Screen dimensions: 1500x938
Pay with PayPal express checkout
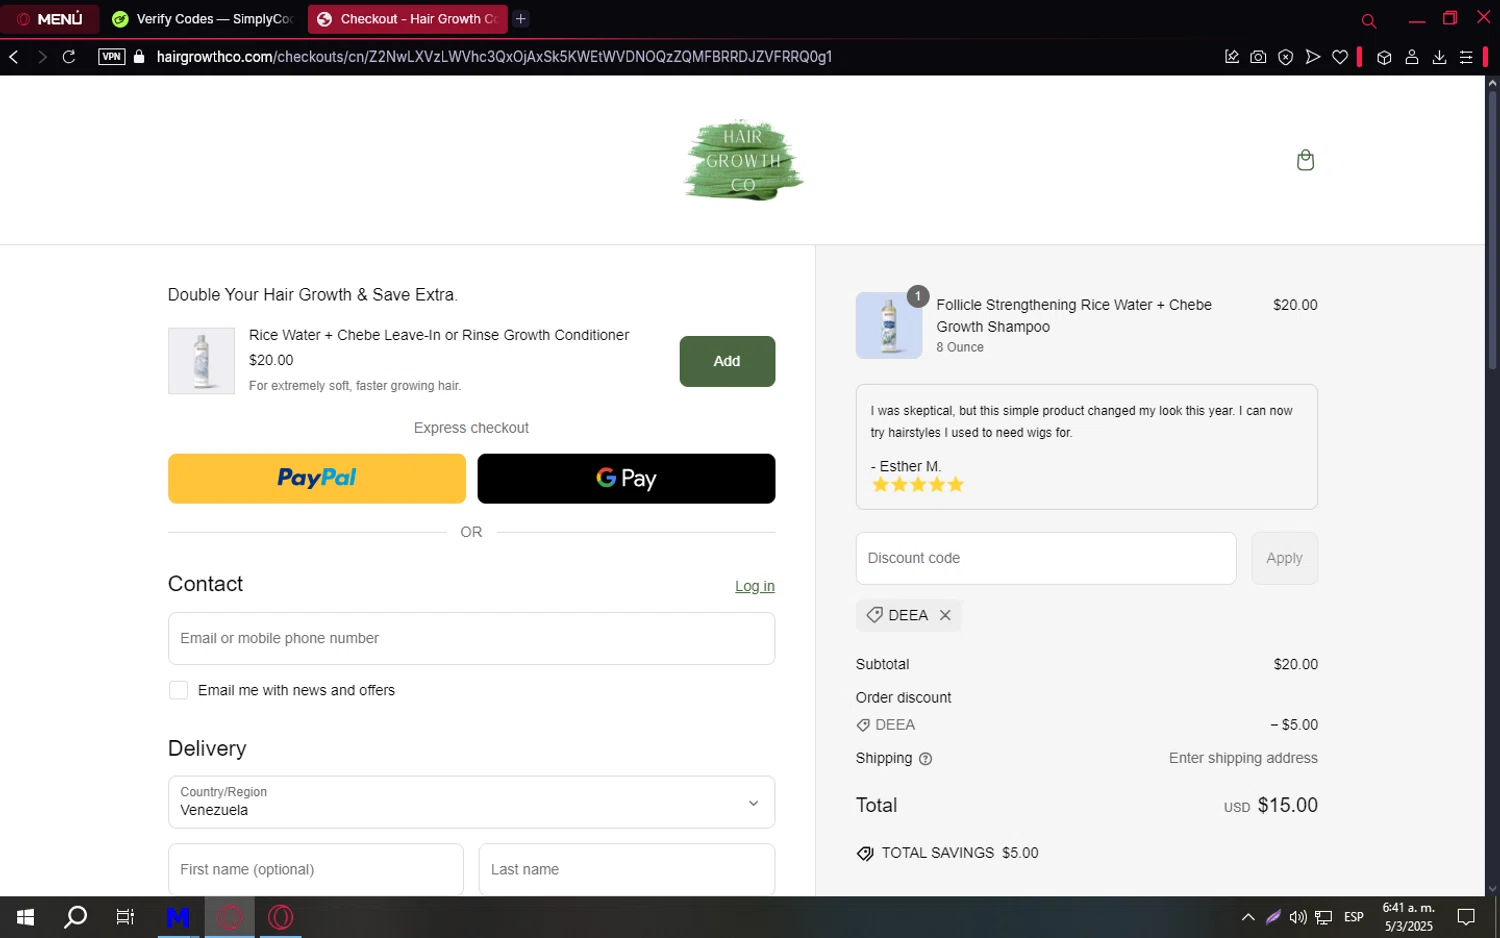coord(317,478)
